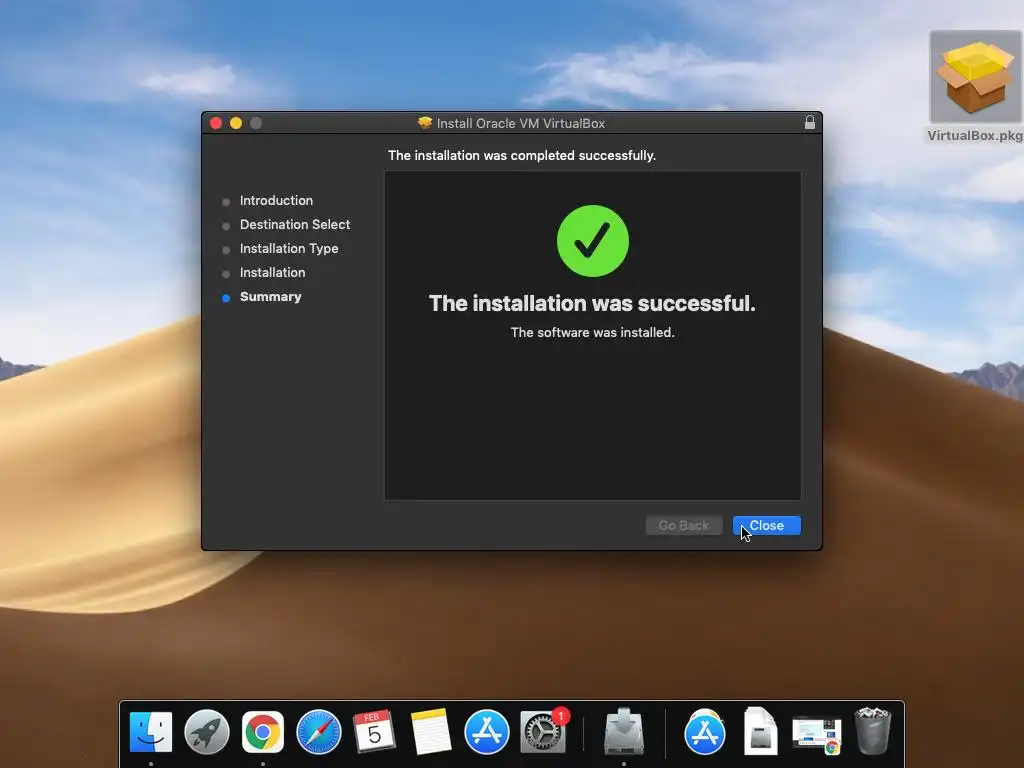The image size is (1024, 768).
Task: Click the red close button on installer window
Action: coord(216,123)
